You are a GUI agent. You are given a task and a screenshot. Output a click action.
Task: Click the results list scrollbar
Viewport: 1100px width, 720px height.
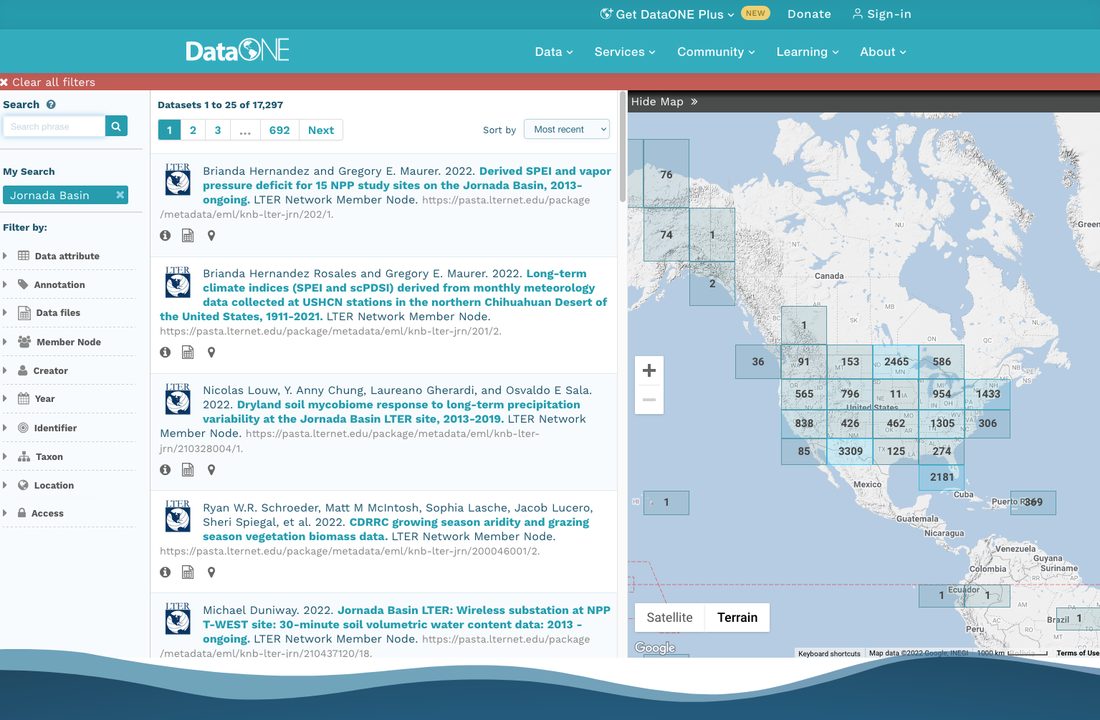point(622,147)
